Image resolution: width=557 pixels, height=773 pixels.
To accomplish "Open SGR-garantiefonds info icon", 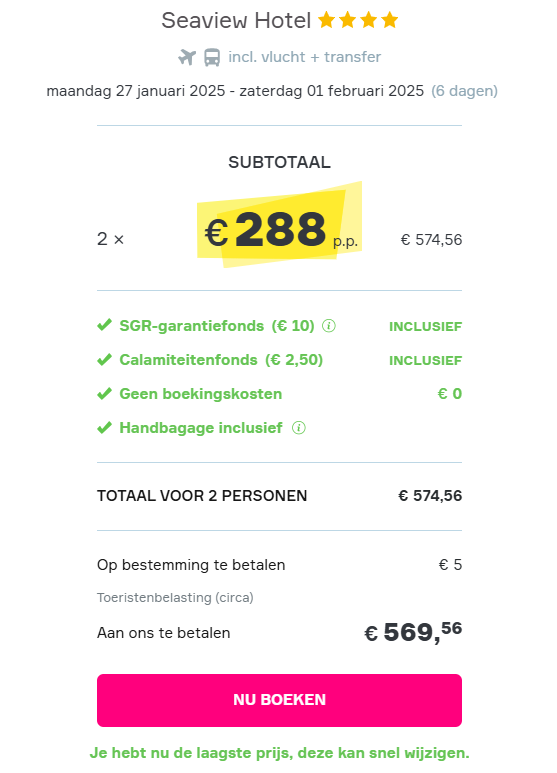I will pos(329,326).
